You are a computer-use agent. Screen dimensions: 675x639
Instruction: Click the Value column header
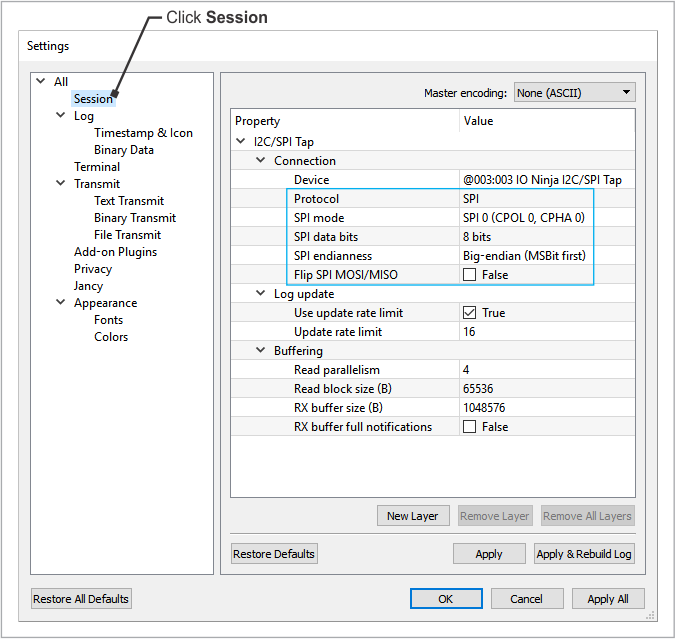(x=547, y=121)
